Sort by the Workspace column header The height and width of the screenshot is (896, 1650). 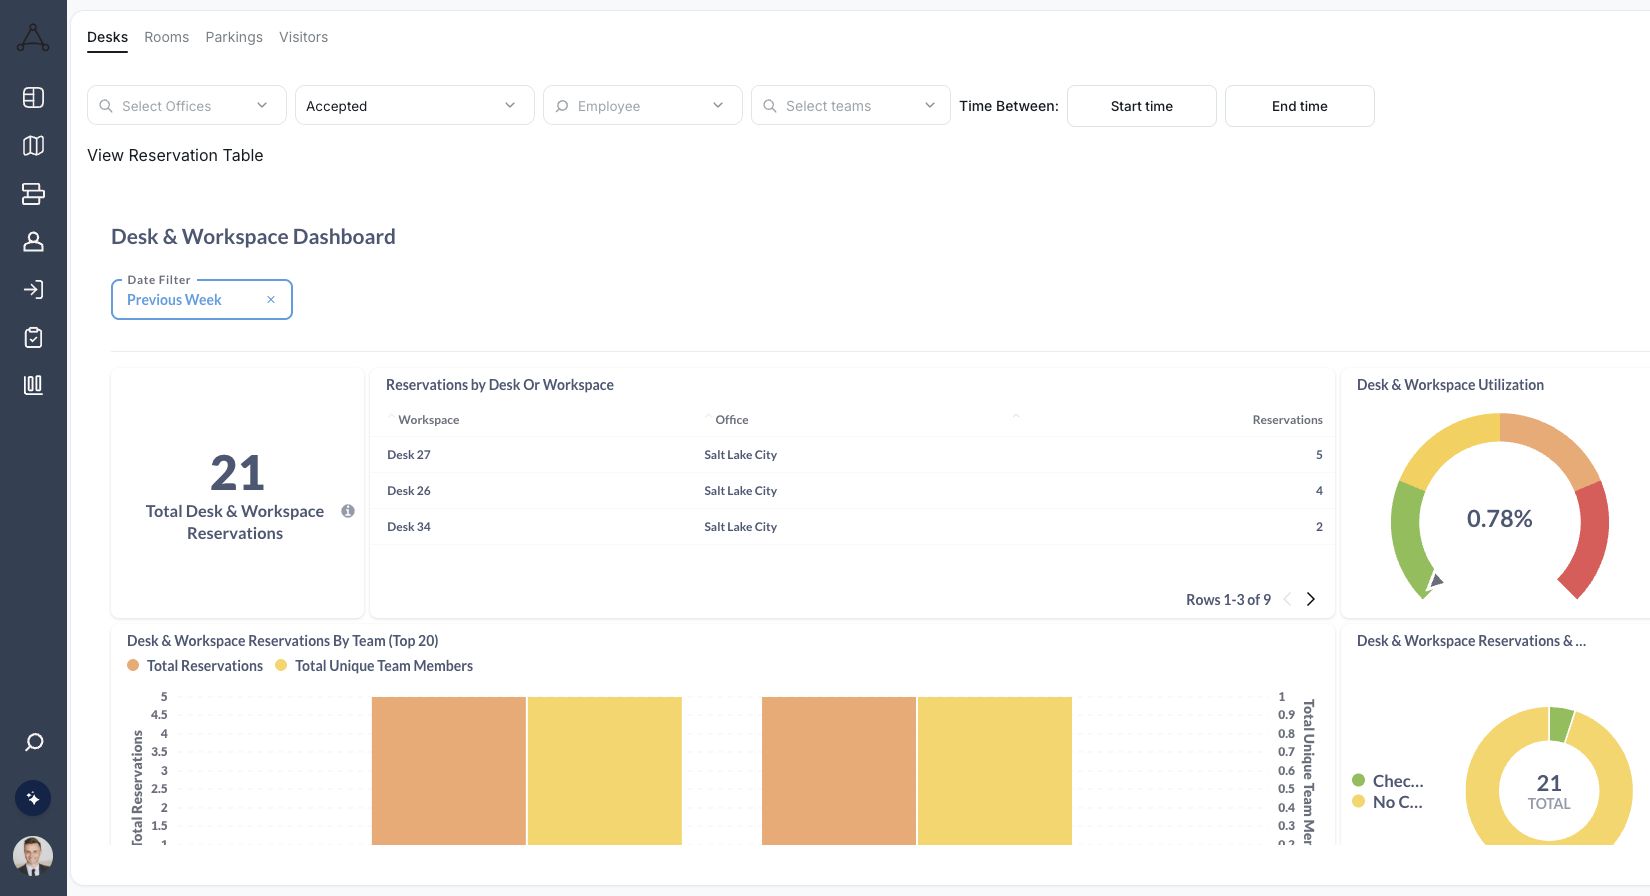click(429, 420)
